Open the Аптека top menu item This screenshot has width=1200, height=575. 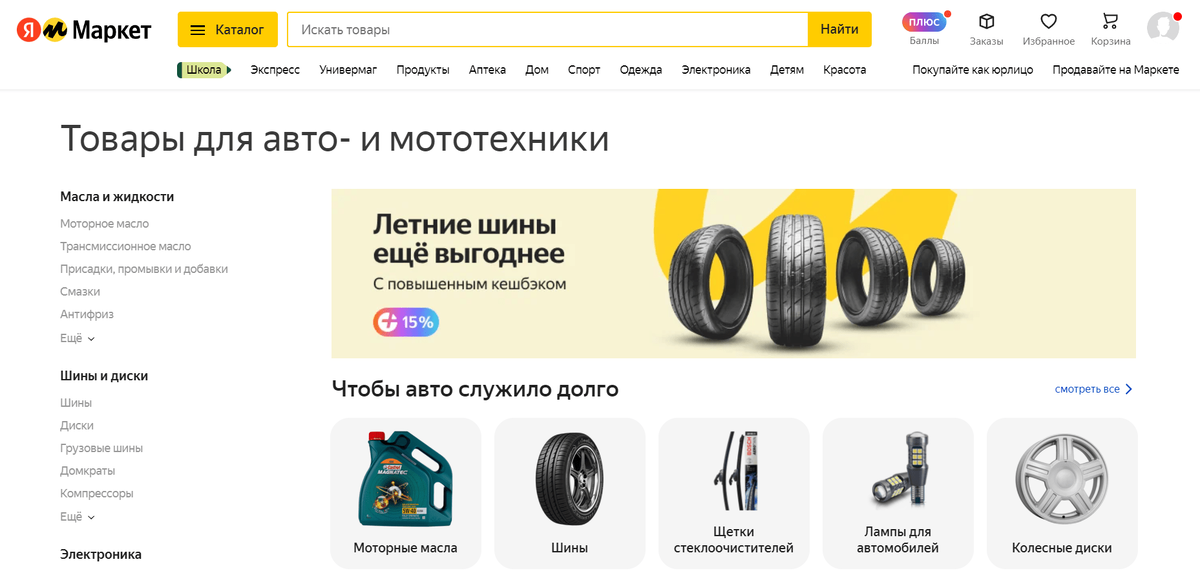coord(487,70)
